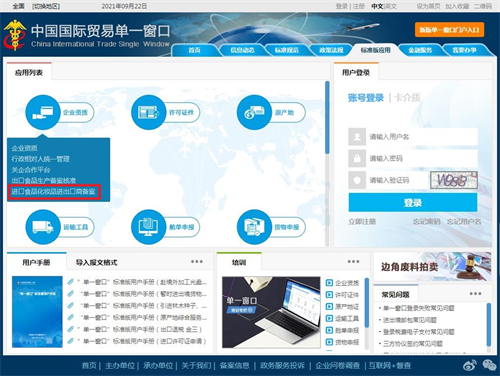Play the 舱单申报 training video icon
The width and height of the screenshot is (500, 376).
click(x=329, y=330)
